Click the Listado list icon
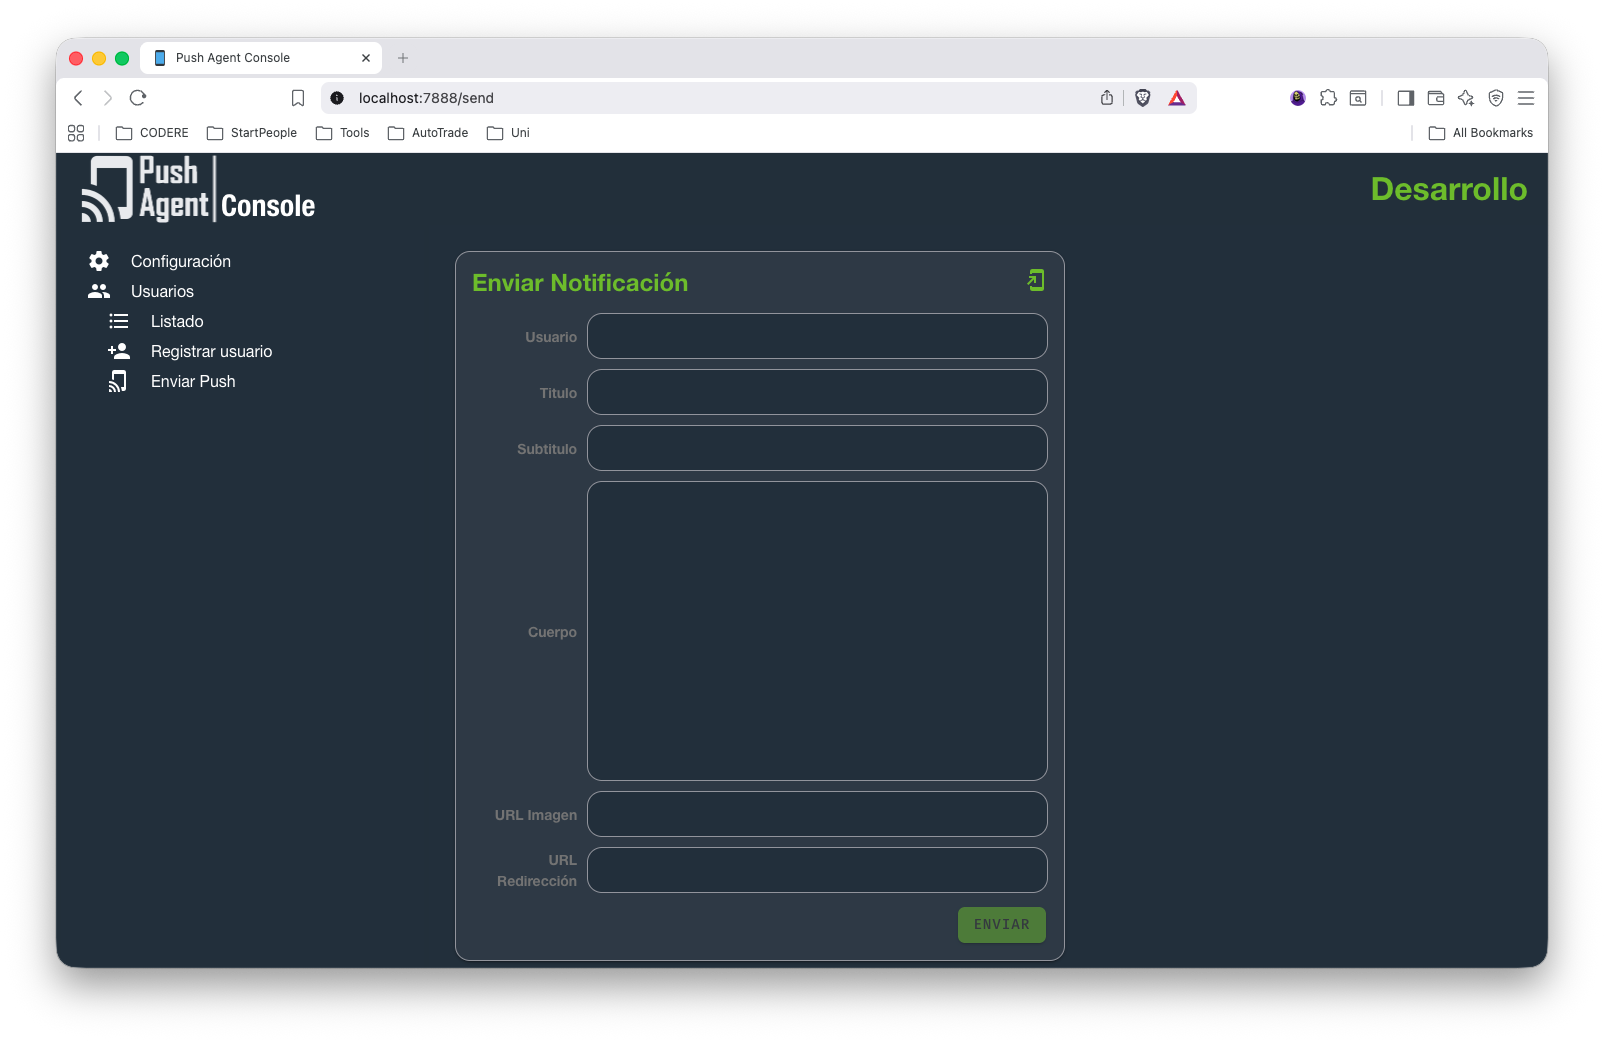 (119, 321)
